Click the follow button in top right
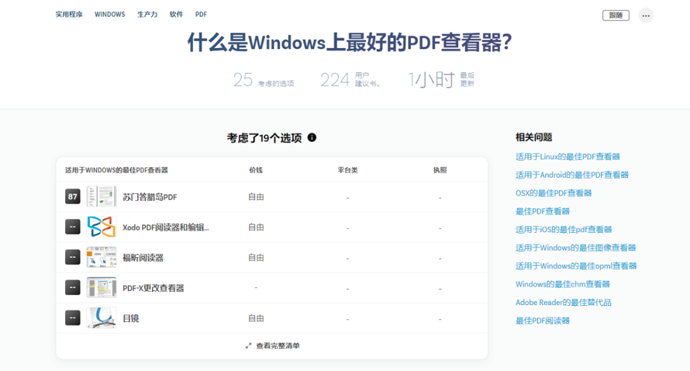Viewport: 690px width, 371px height. pyautogui.click(x=616, y=15)
